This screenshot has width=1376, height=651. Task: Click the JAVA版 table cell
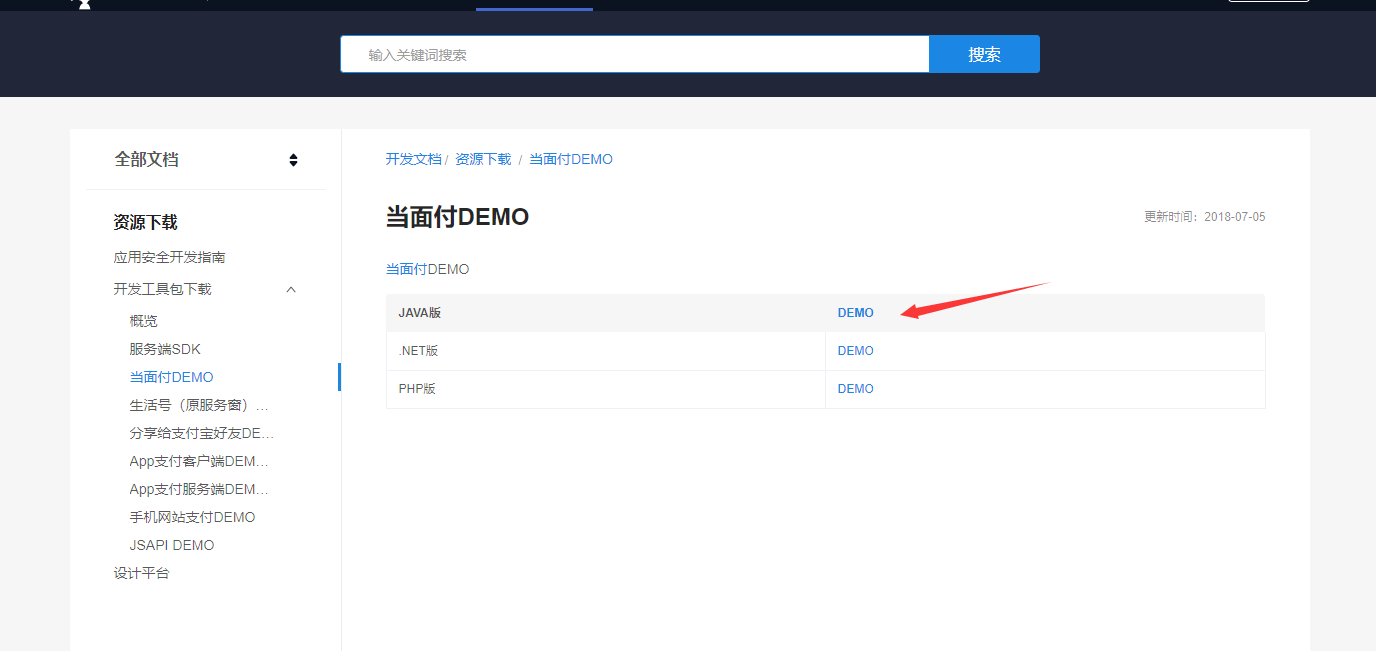point(606,313)
